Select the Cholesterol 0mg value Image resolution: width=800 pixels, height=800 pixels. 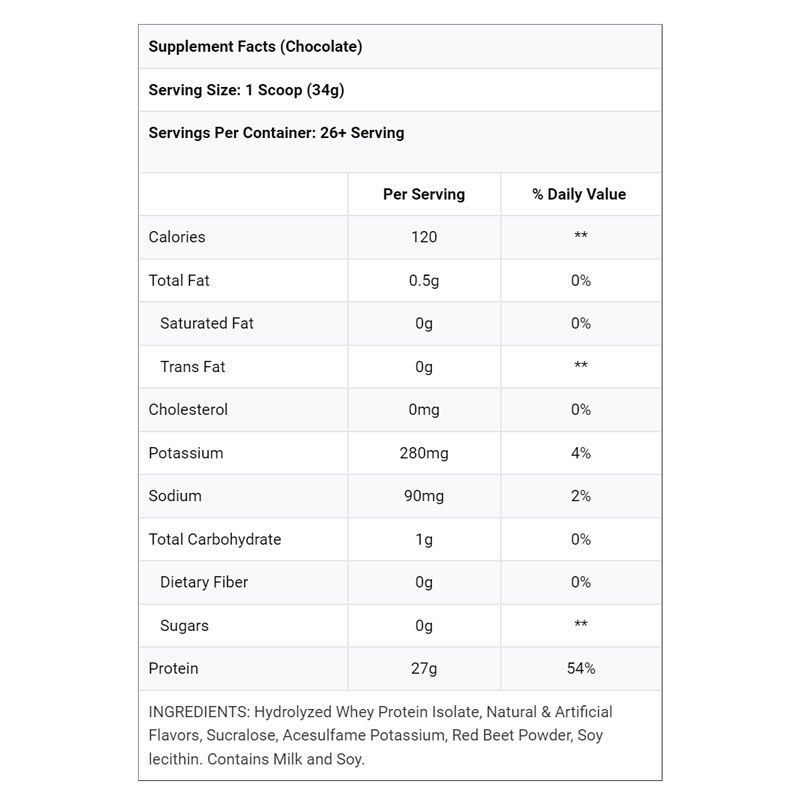pos(424,410)
